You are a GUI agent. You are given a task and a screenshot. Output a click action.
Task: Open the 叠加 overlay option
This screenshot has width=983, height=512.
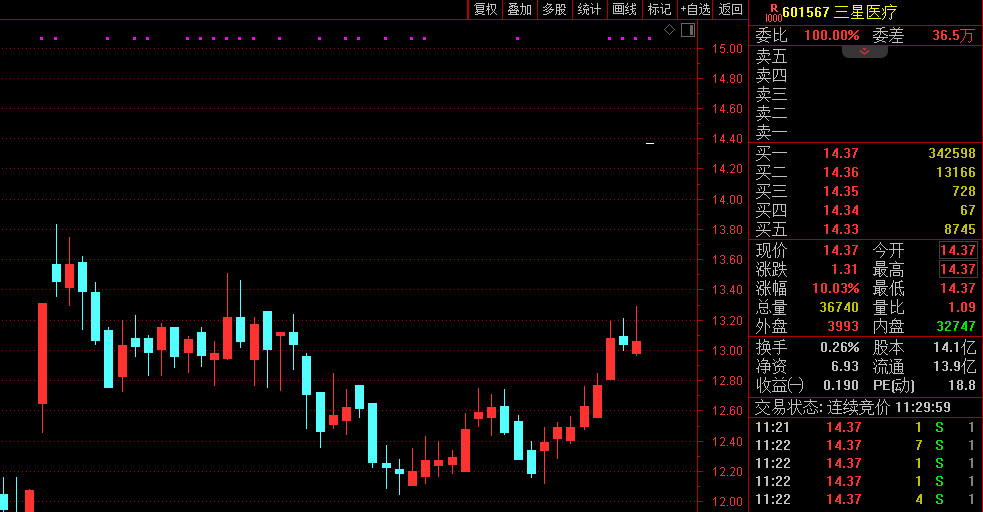(x=520, y=9)
